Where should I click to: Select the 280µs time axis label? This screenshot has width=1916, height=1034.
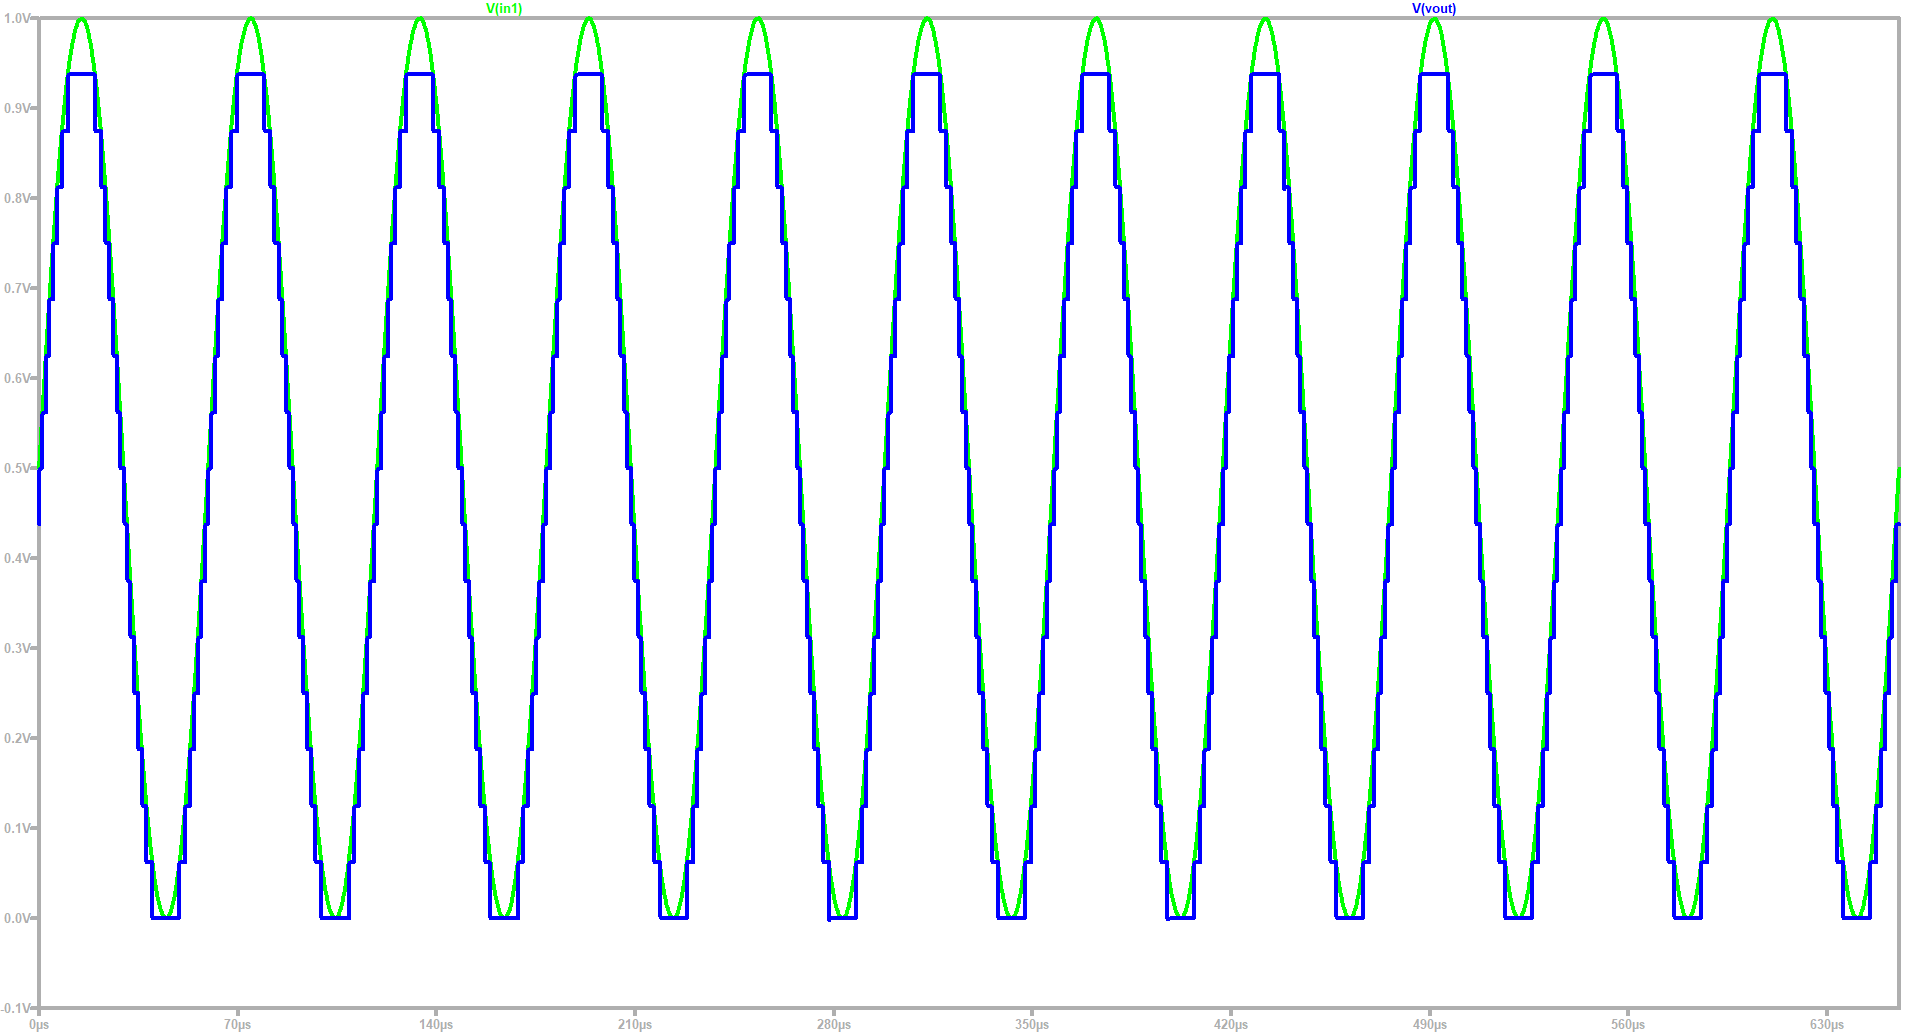click(x=834, y=1025)
